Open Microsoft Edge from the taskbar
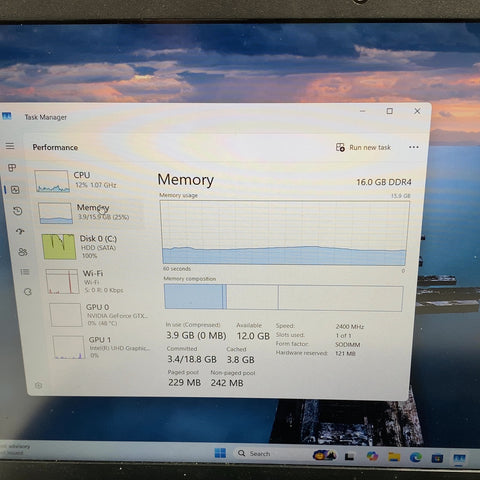 [416, 458]
